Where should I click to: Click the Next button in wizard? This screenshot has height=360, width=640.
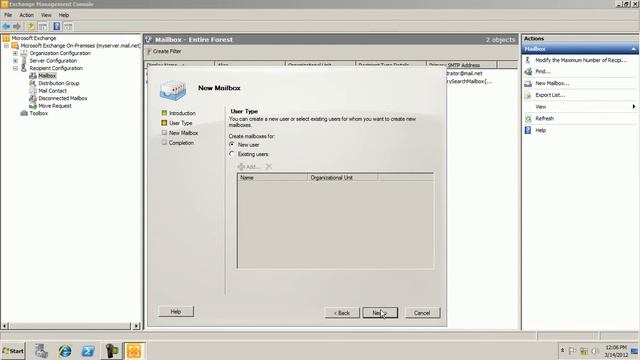380,313
